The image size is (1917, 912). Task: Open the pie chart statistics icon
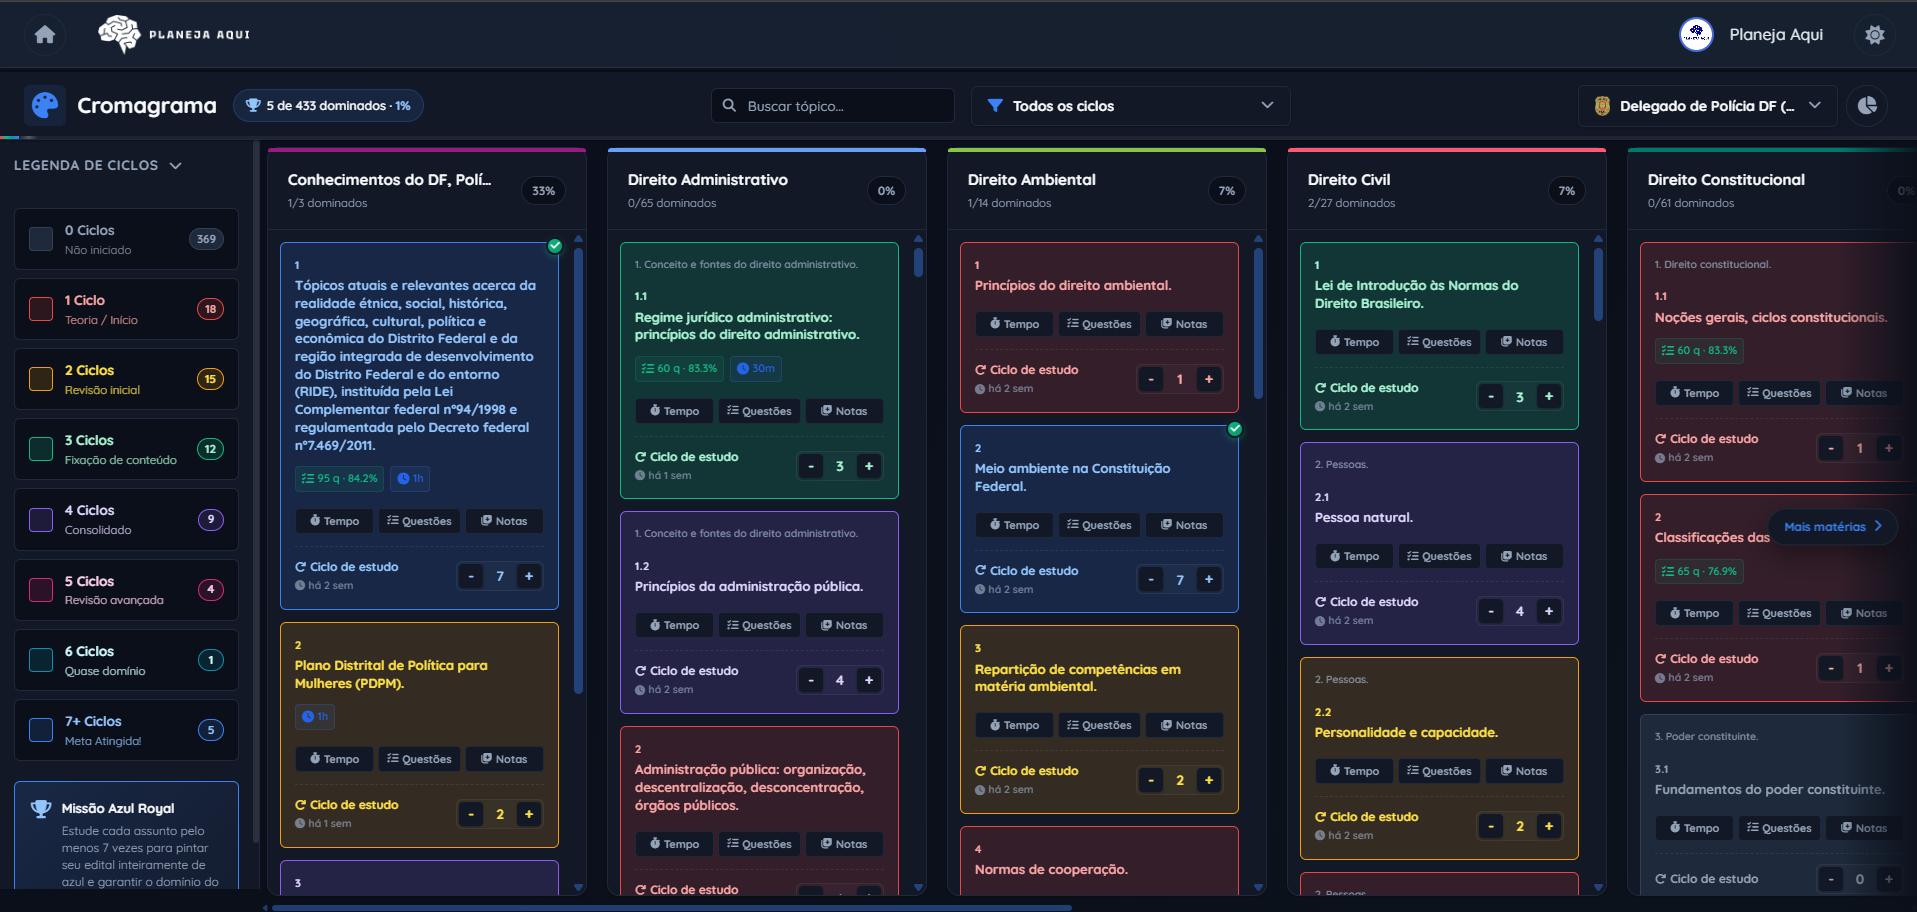tap(1867, 105)
